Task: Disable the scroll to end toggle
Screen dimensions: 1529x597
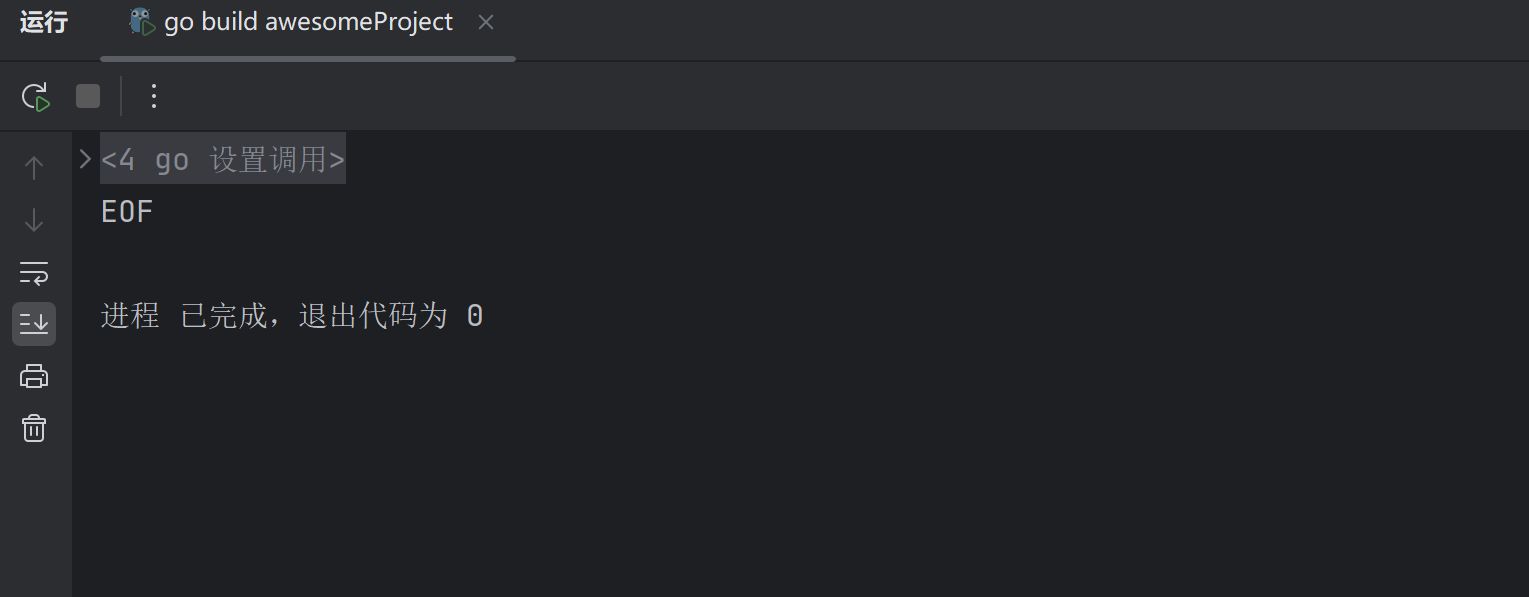Action: coord(34,324)
